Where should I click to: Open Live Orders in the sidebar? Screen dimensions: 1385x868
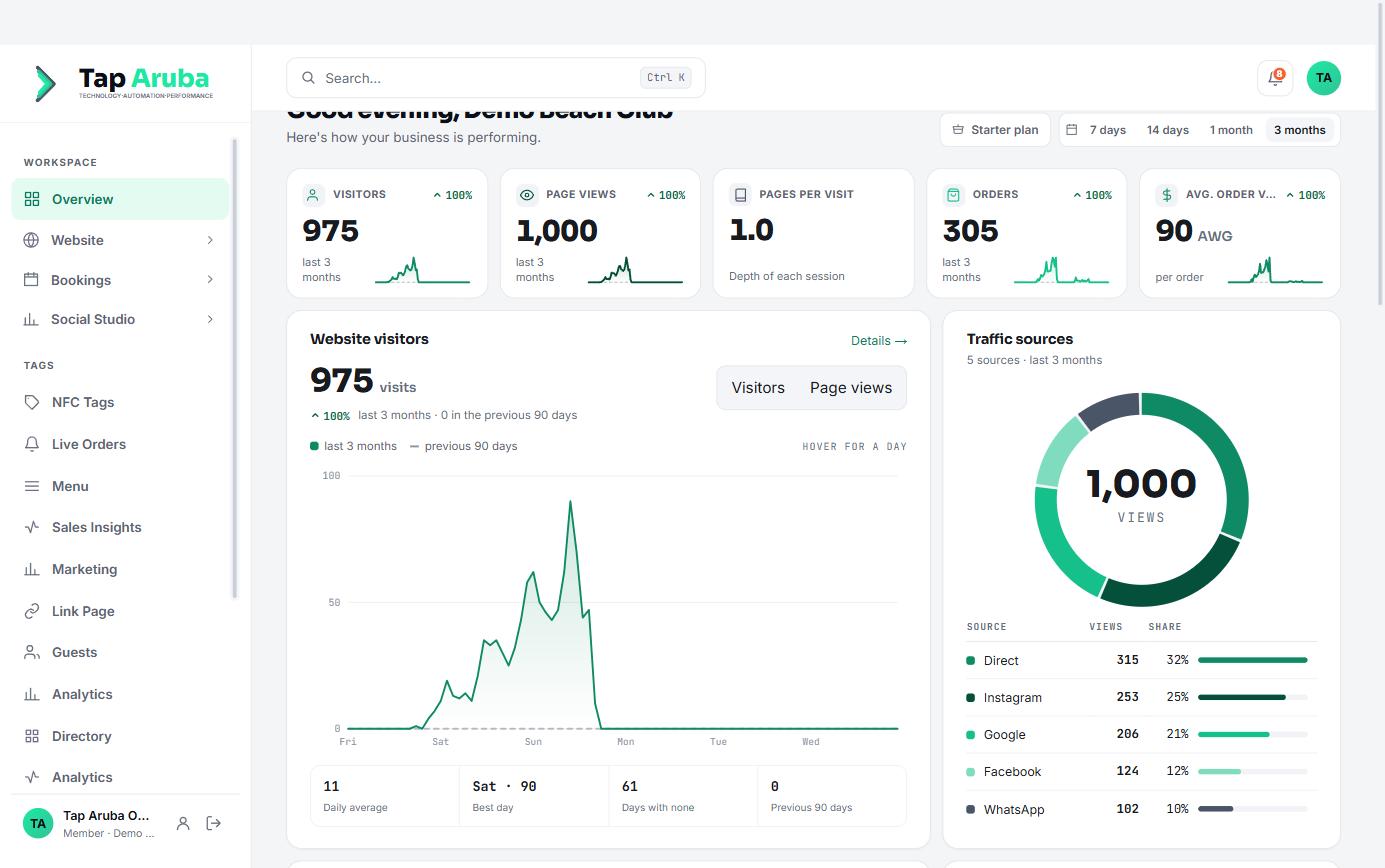coord(120,444)
